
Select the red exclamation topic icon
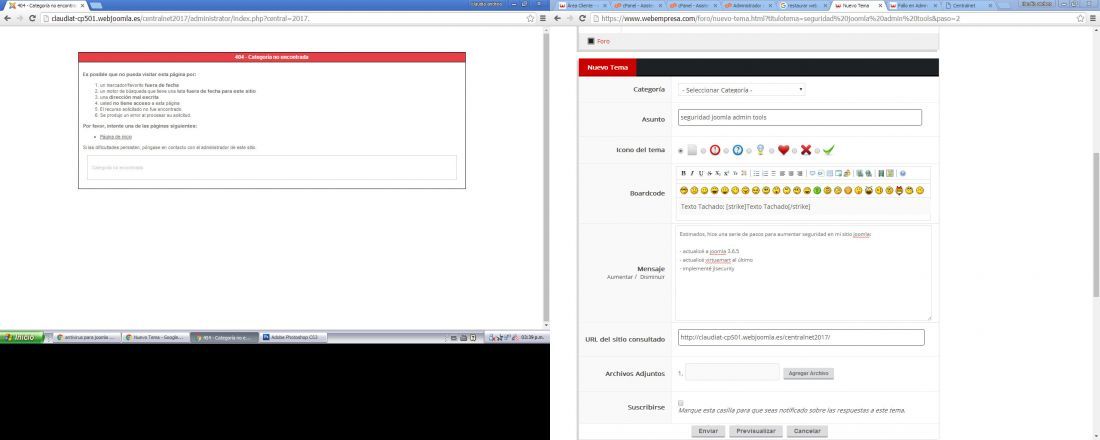[x=715, y=150]
